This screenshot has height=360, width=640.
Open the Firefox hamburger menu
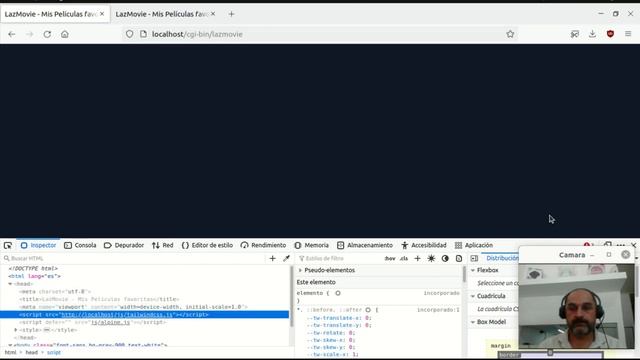(628, 34)
